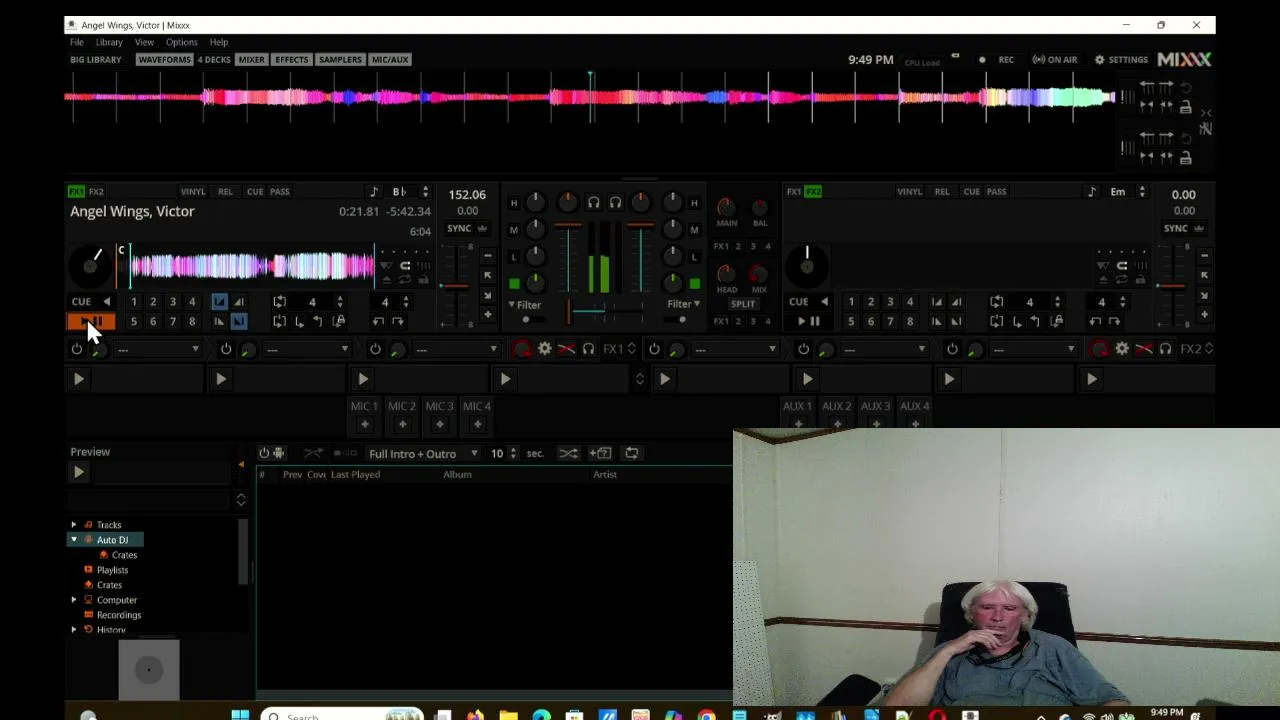This screenshot has height=720, width=1280.
Task: Toggle the SAMPLERS section
Action: point(340,59)
